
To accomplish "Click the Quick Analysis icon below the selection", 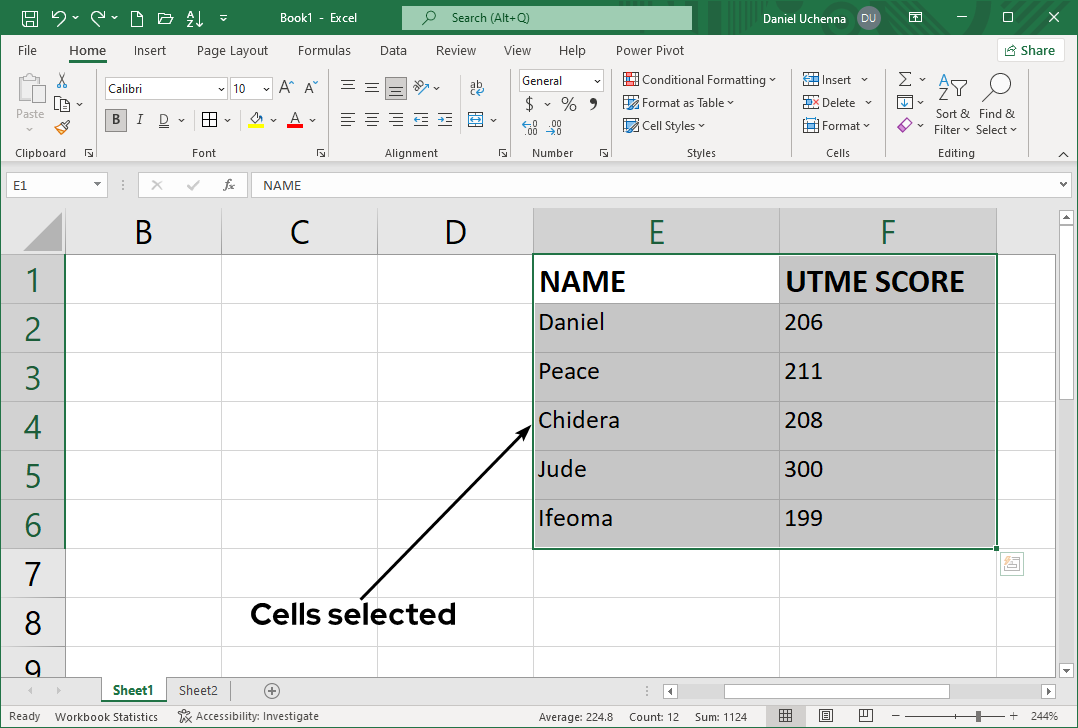I will (x=1011, y=564).
